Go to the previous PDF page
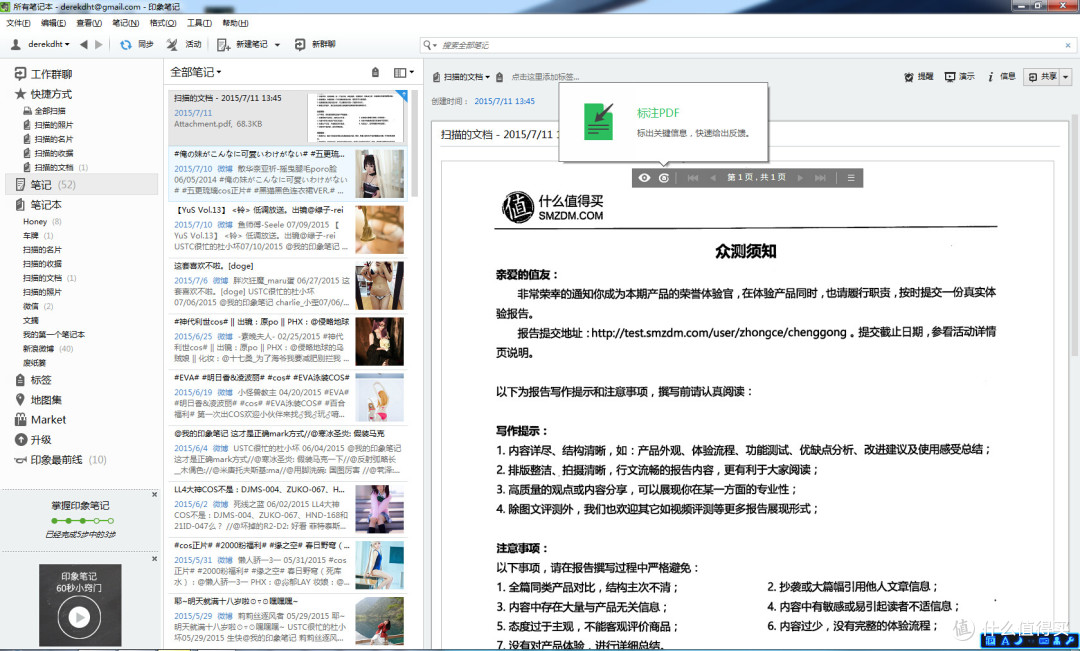This screenshot has height=651, width=1080. click(x=713, y=178)
